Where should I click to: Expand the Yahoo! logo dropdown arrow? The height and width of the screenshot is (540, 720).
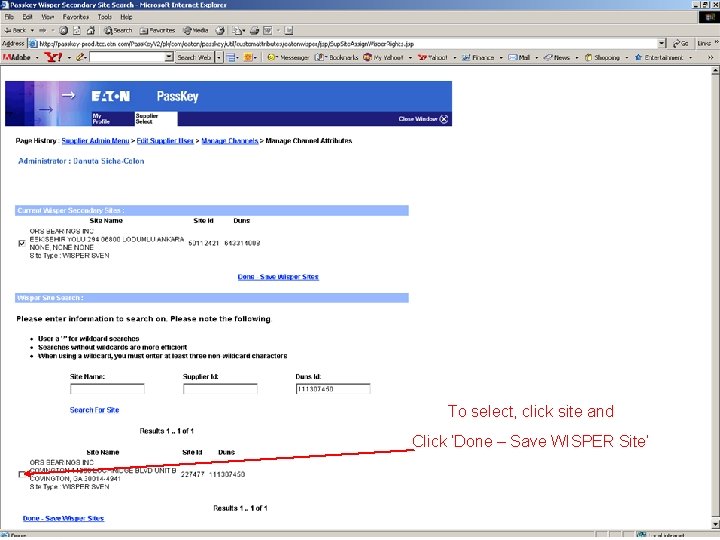pos(69,57)
